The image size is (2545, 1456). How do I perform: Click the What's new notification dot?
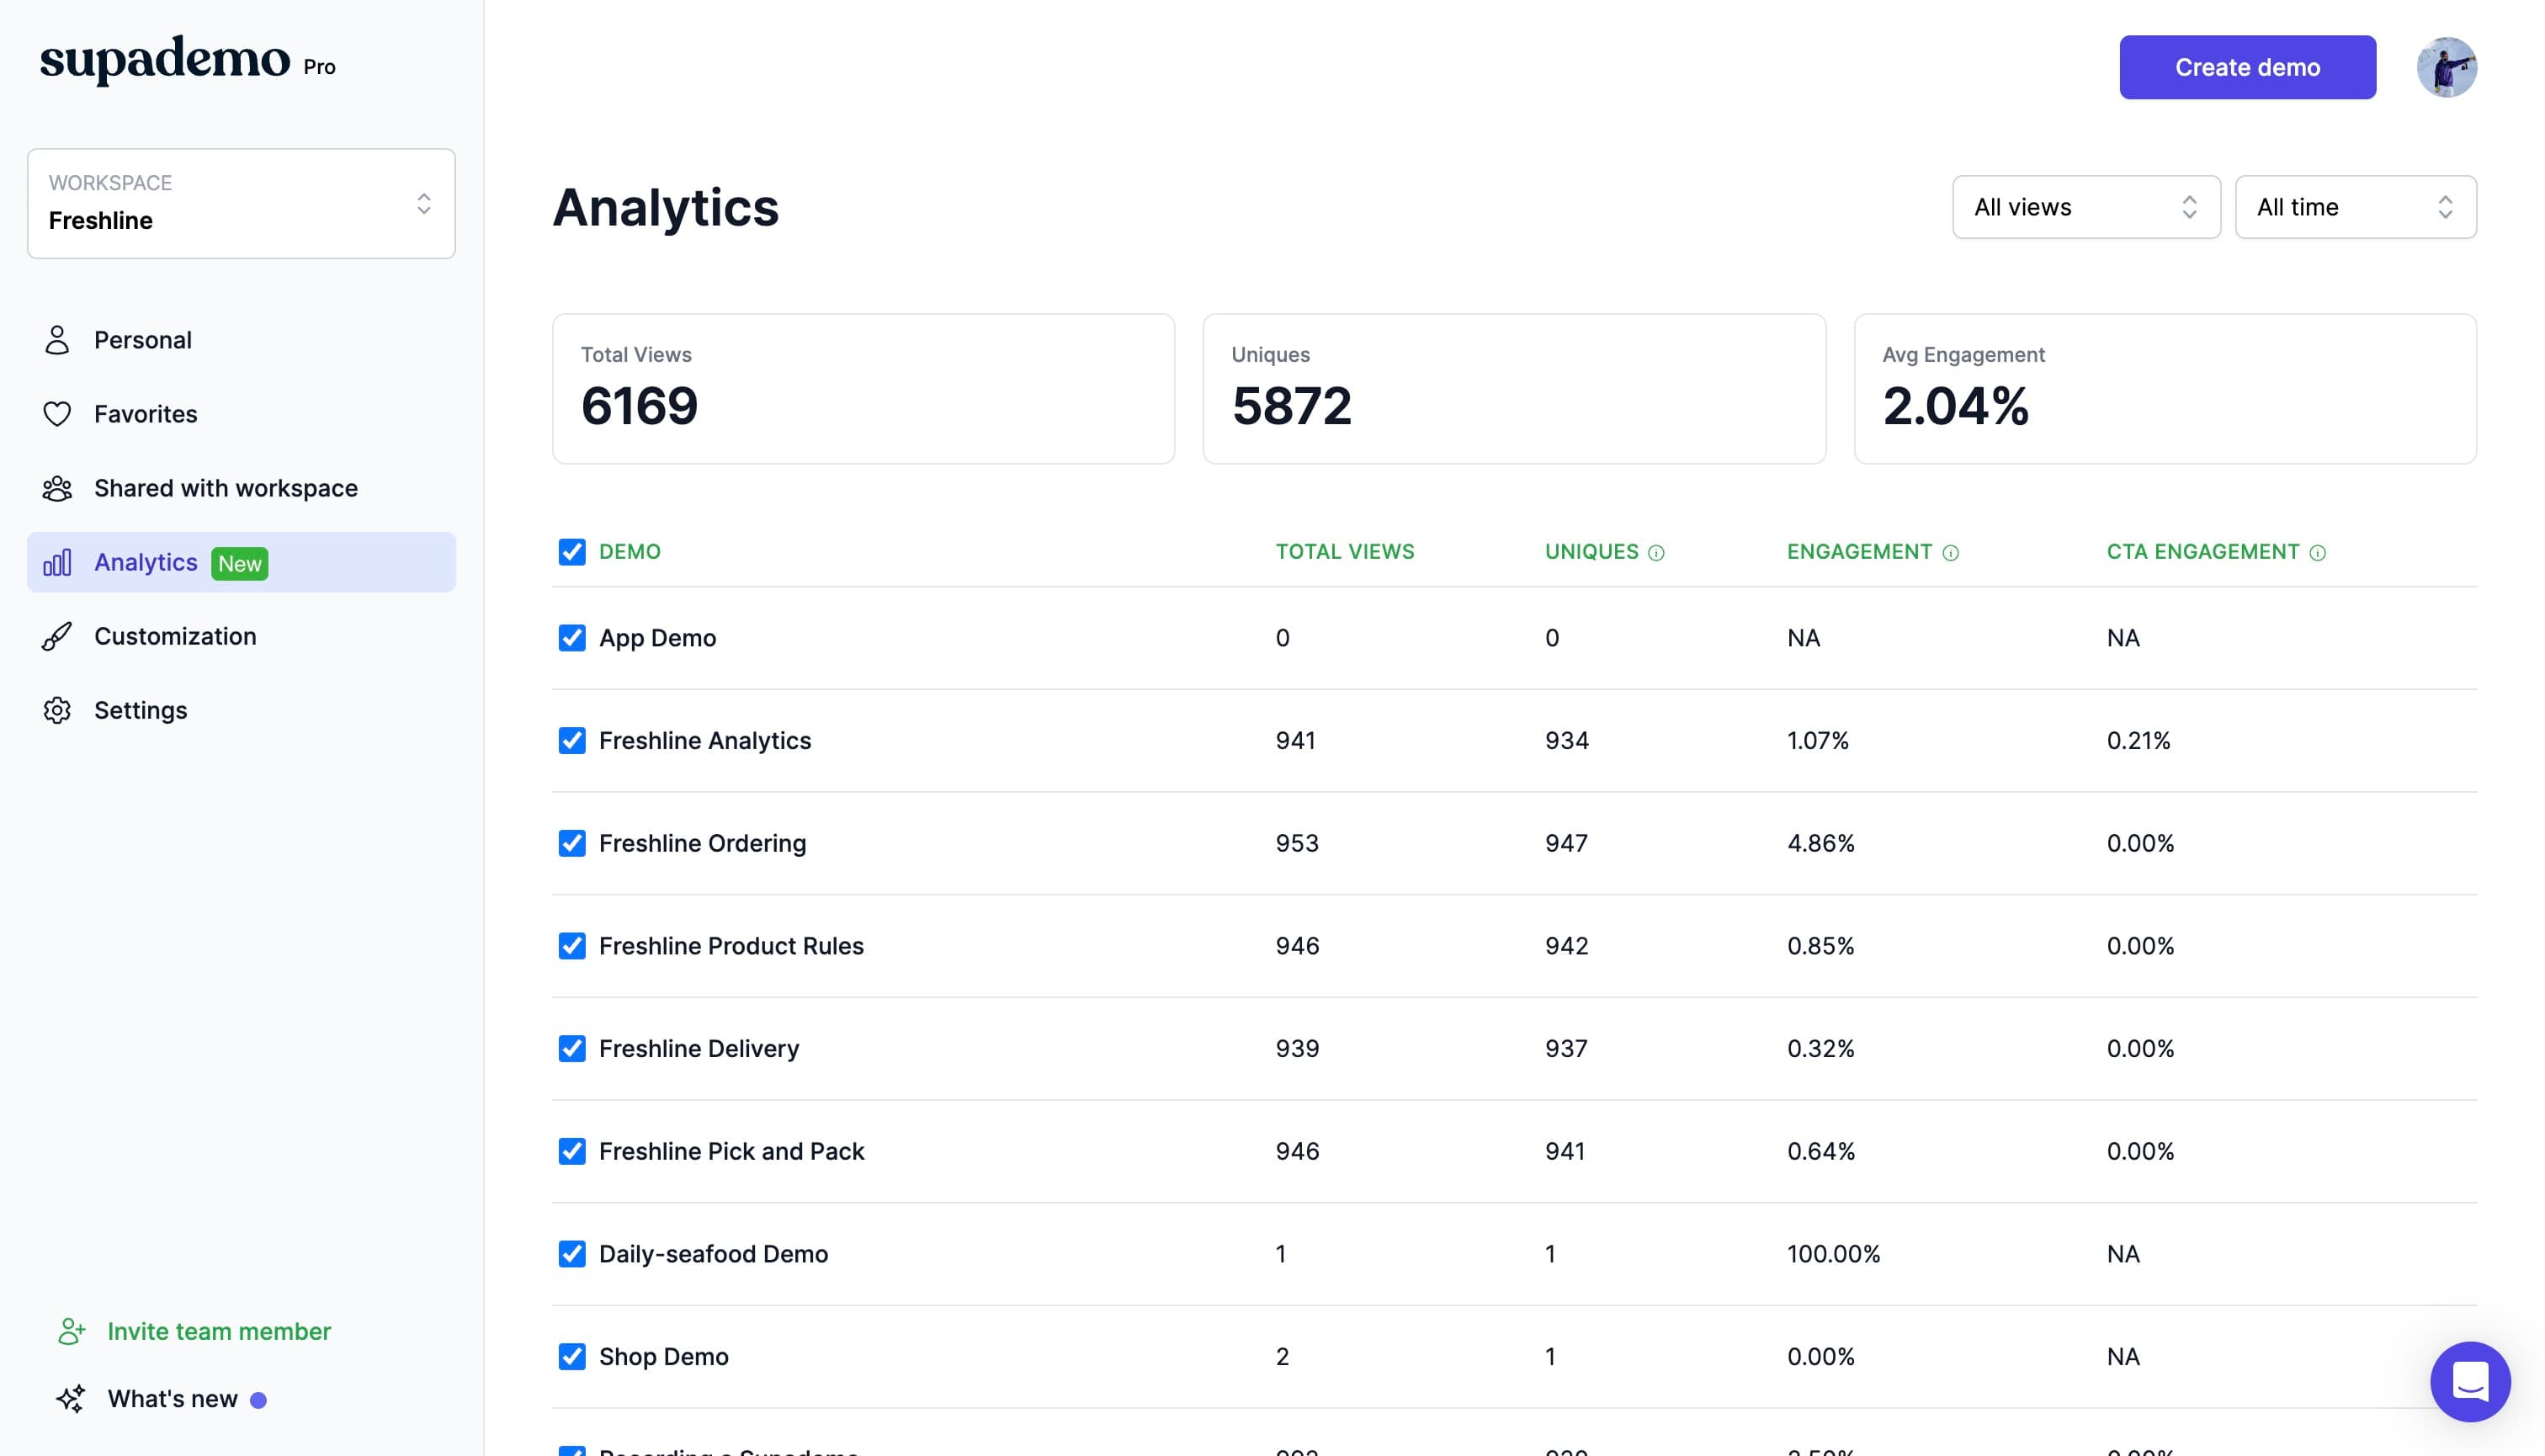(258, 1400)
